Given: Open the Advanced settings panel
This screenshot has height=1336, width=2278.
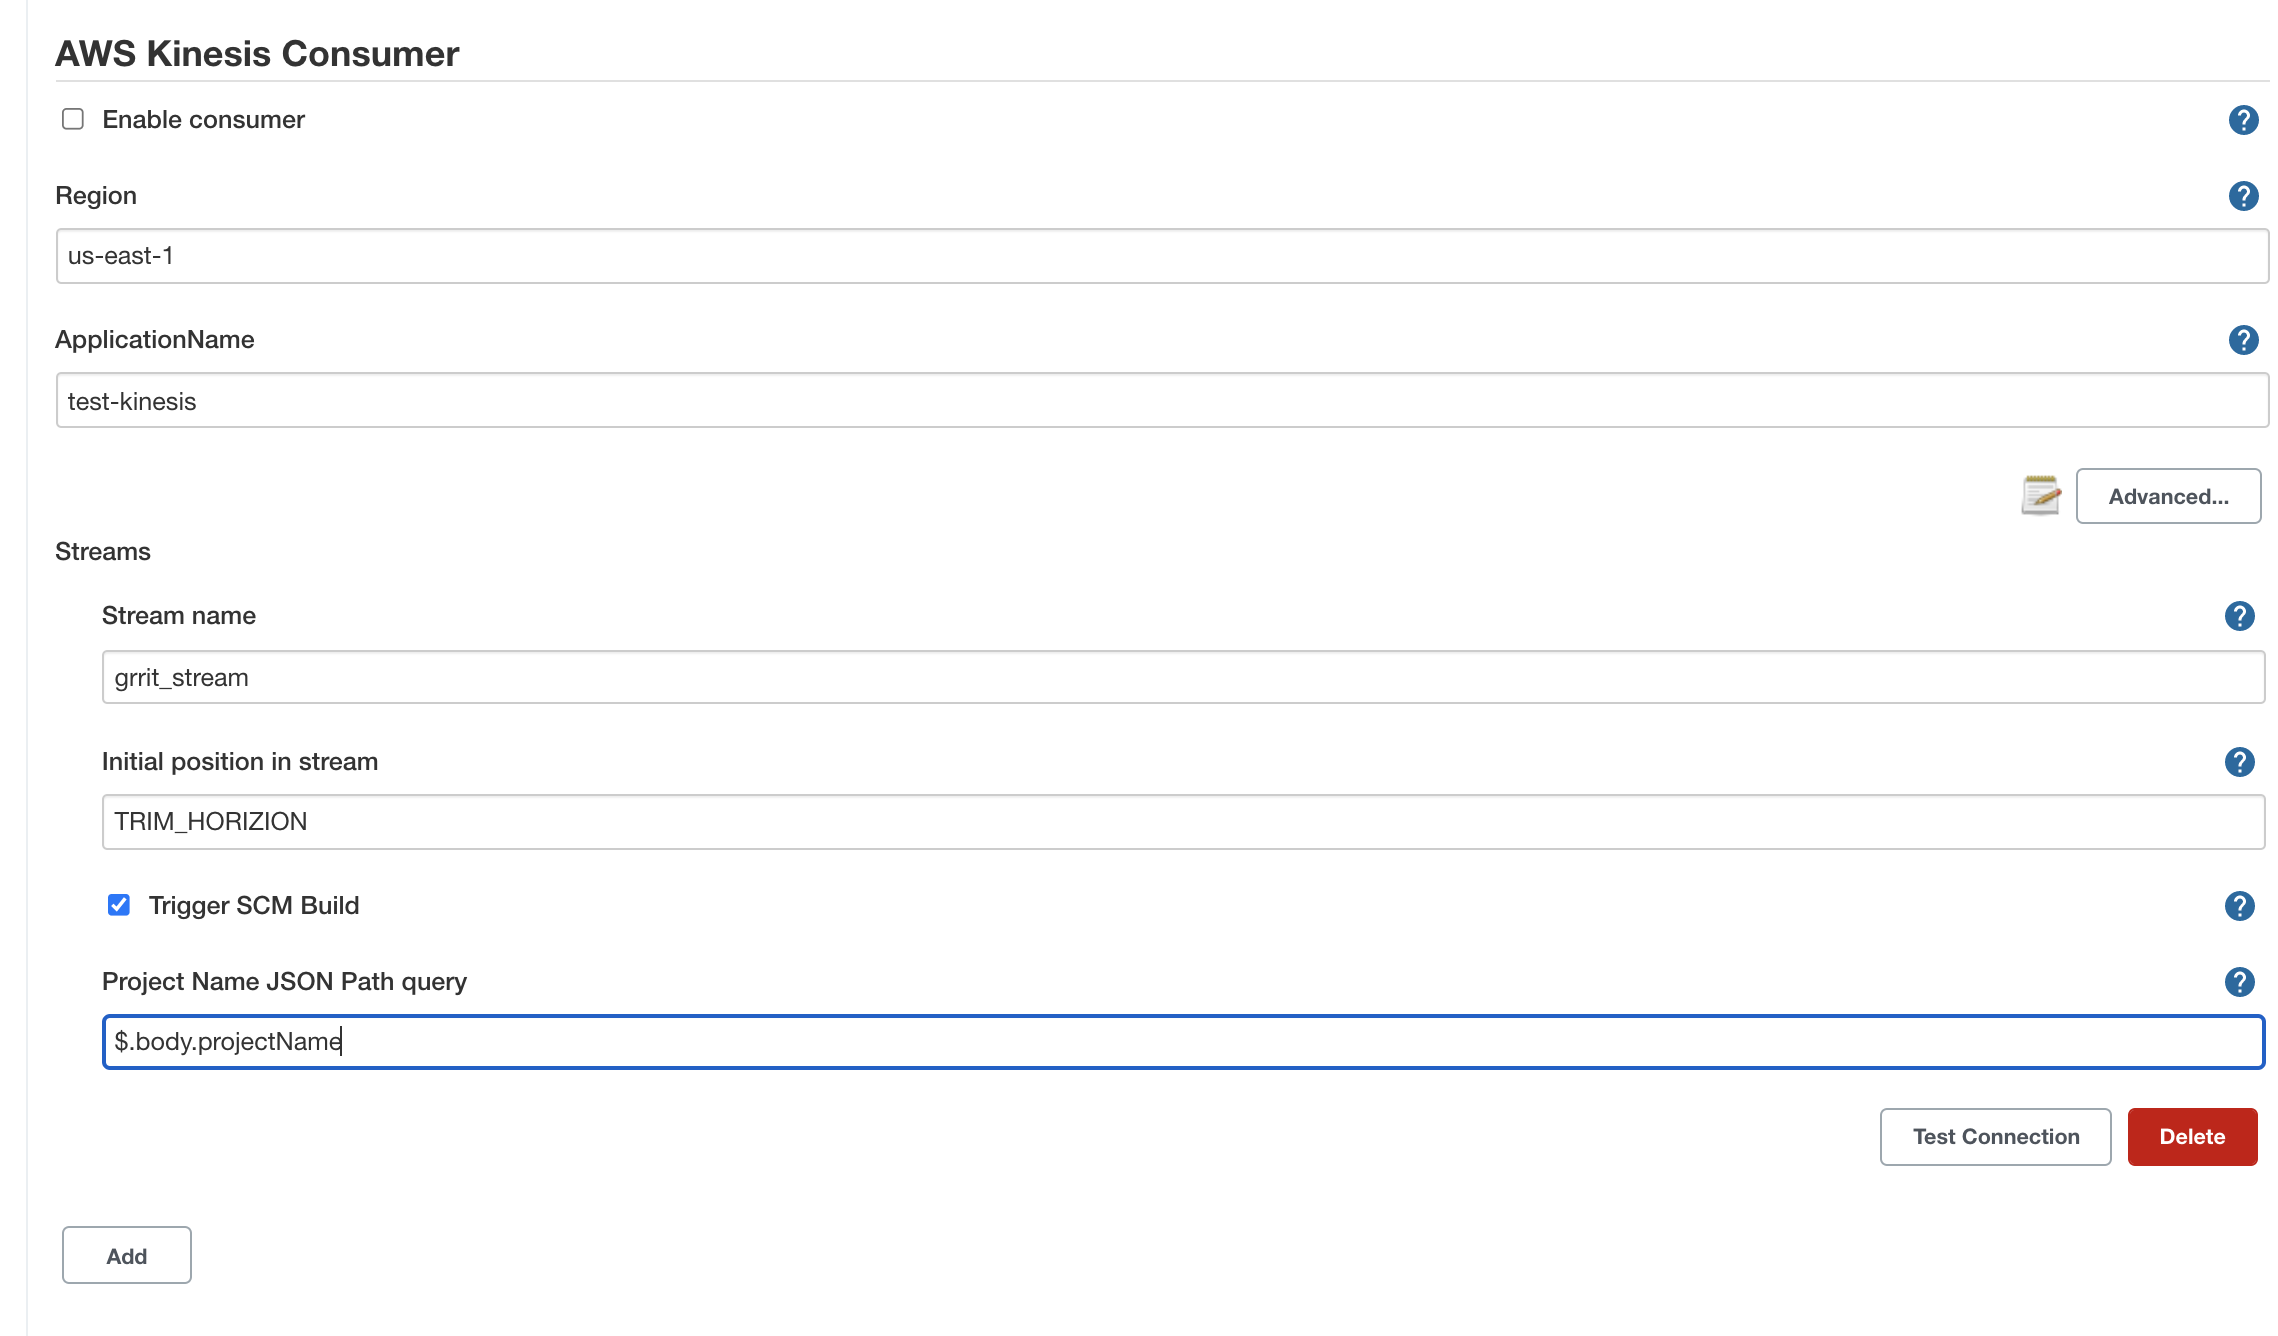Looking at the screenshot, I should pyautogui.click(x=2167, y=495).
